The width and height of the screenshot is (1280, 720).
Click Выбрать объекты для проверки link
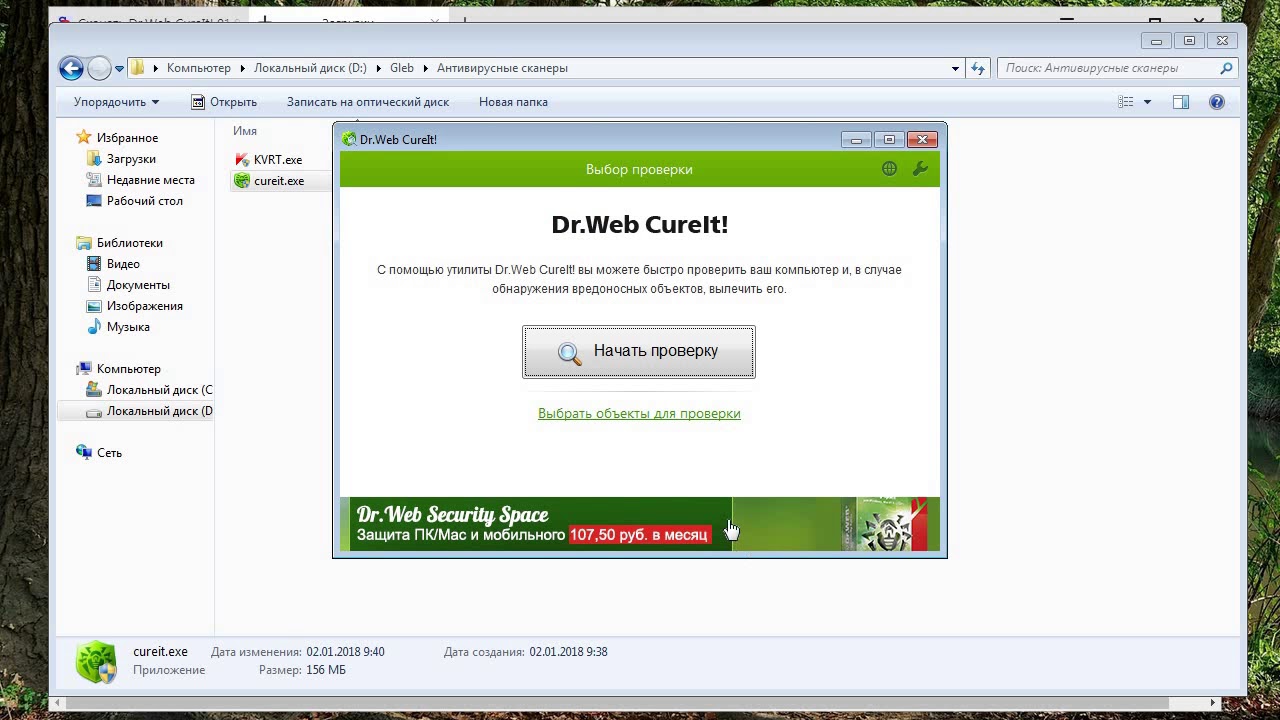[639, 414]
